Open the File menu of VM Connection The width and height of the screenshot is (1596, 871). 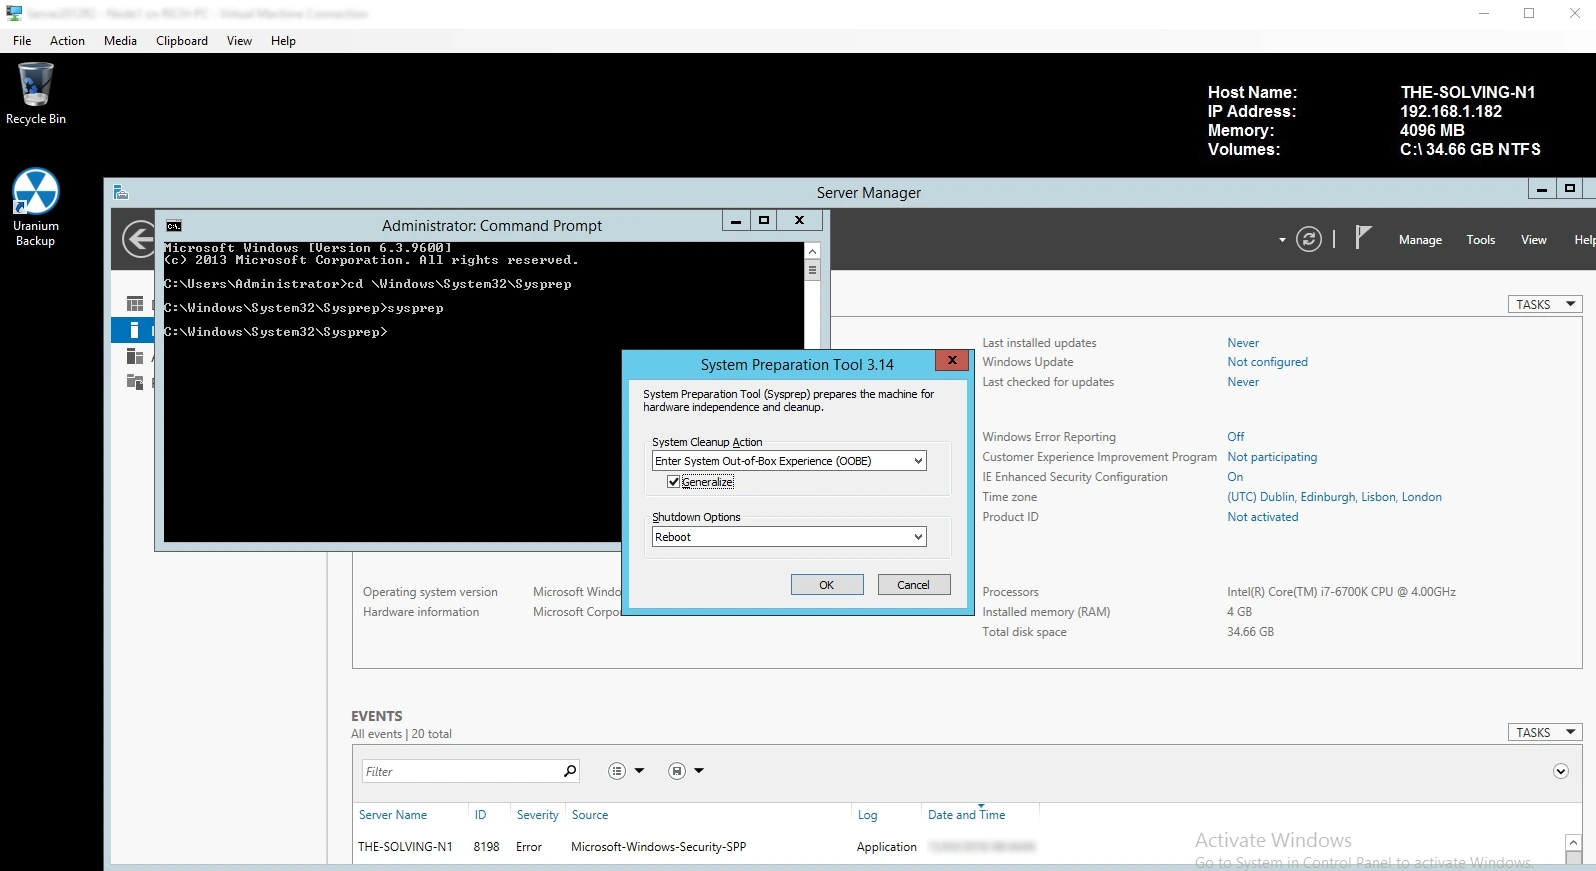[x=22, y=41]
